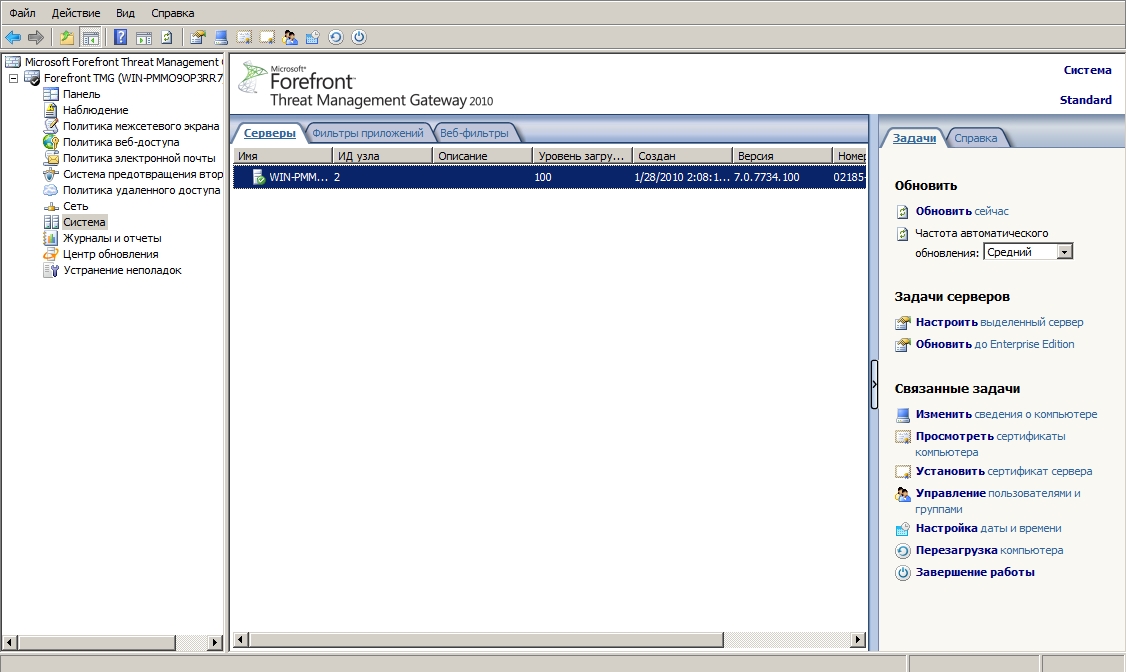Viewport: 1126px width, 672px height.
Task: Click Обновить до Enterprise Edition link
Action: [x=995, y=345]
